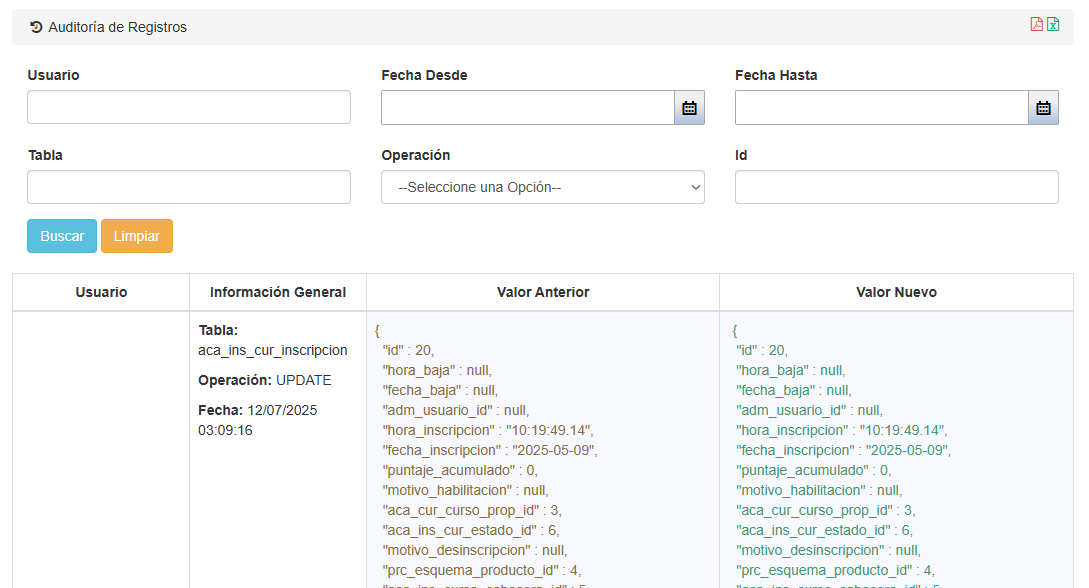Focus the Usuario filter field
The width and height of the screenshot is (1089, 588).
click(188, 107)
